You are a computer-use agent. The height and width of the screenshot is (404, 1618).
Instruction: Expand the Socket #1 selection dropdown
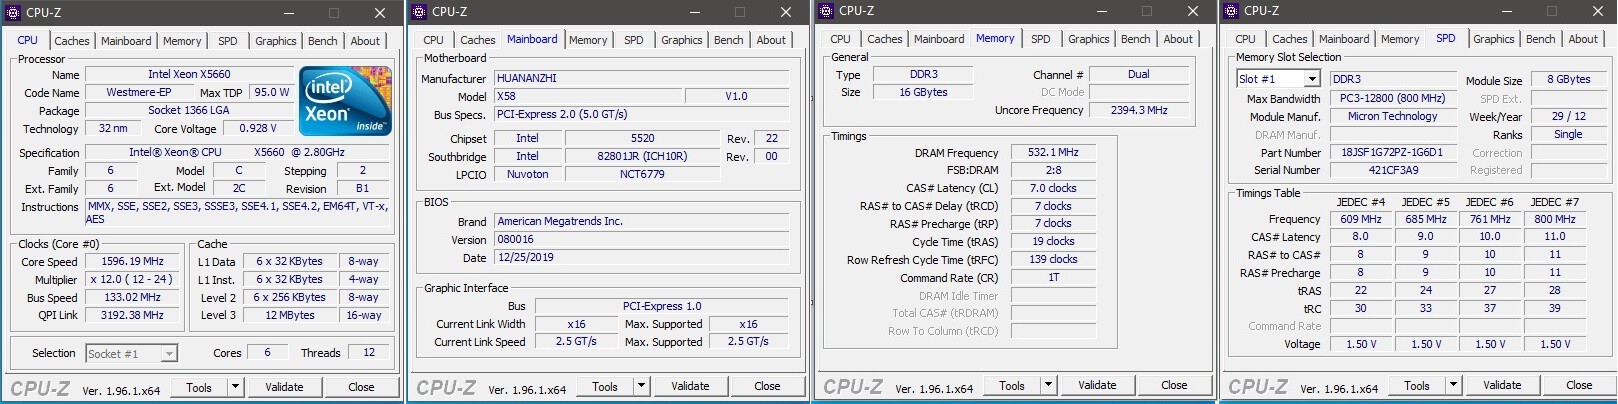(x=131, y=353)
